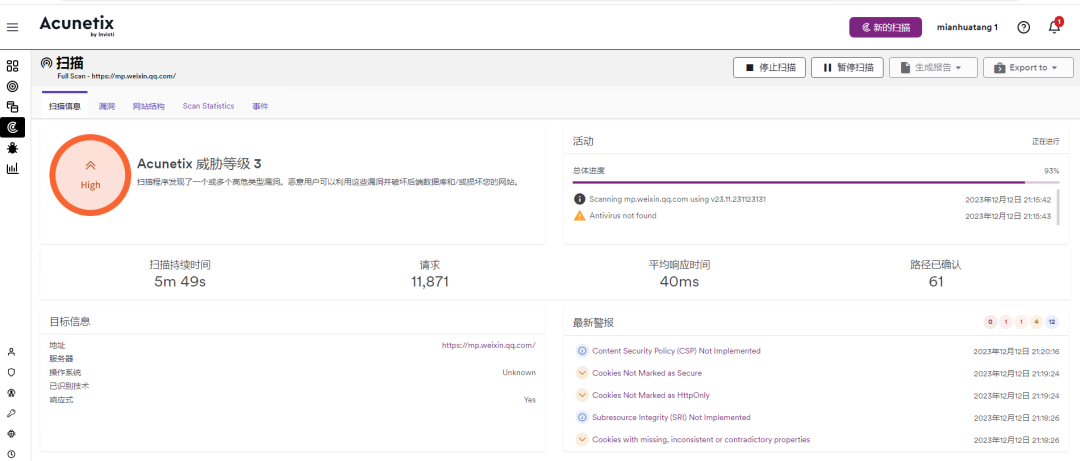Click the 5m 49s scan duration value
This screenshot has height=461, width=1080.
point(180,281)
